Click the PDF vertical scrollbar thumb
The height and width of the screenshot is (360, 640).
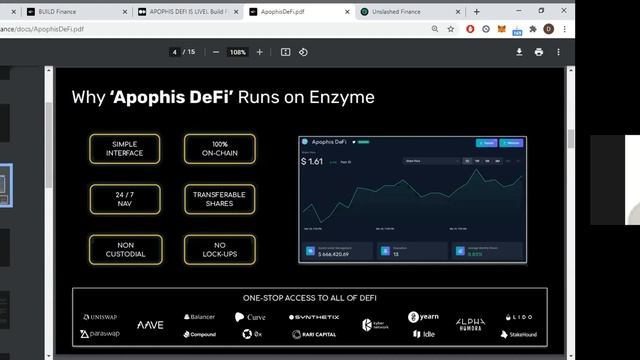(571, 139)
